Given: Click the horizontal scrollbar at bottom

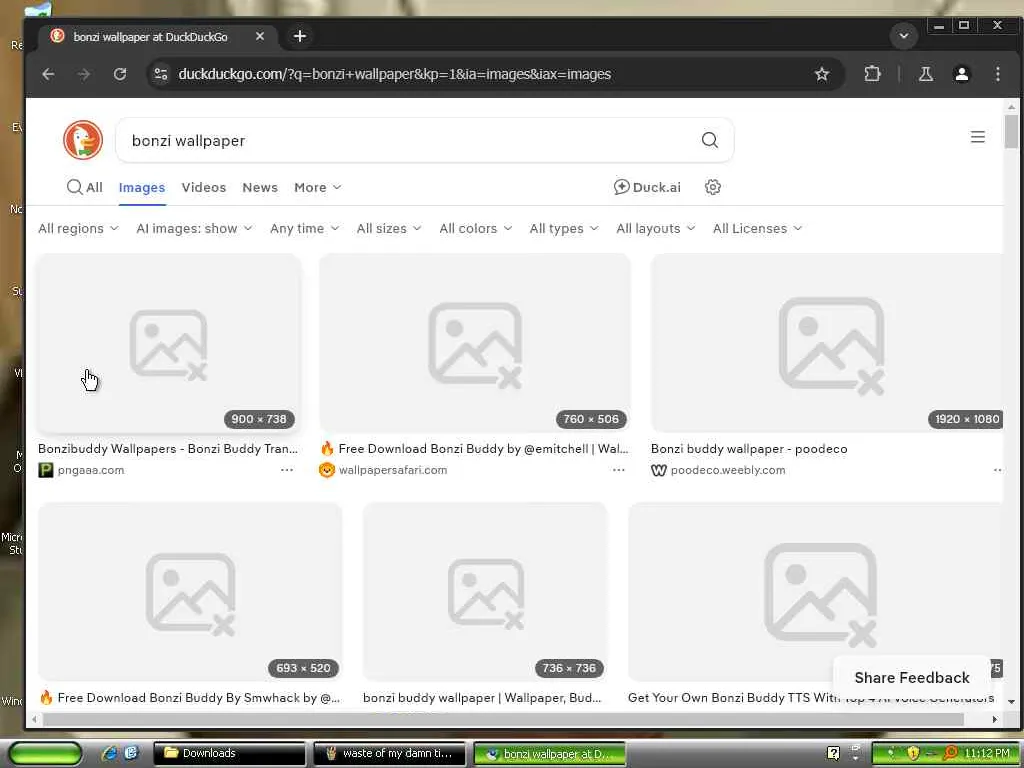Looking at the screenshot, I should point(503,719).
